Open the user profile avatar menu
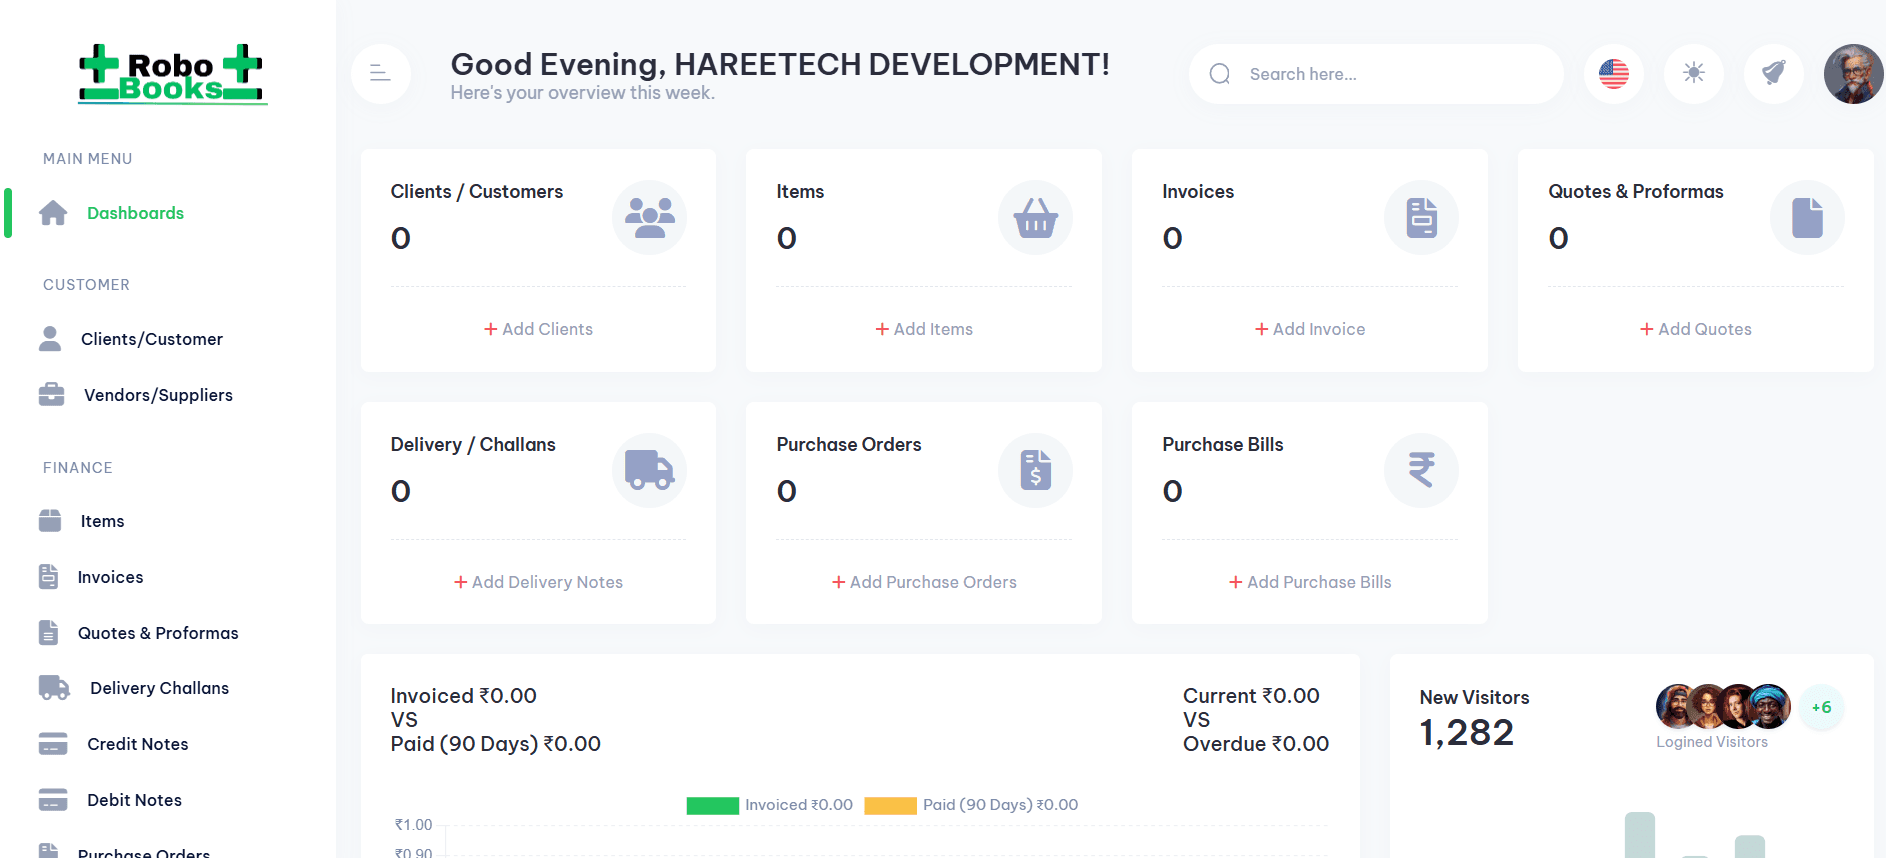The image size is (1886, 858). [1853, 73]
